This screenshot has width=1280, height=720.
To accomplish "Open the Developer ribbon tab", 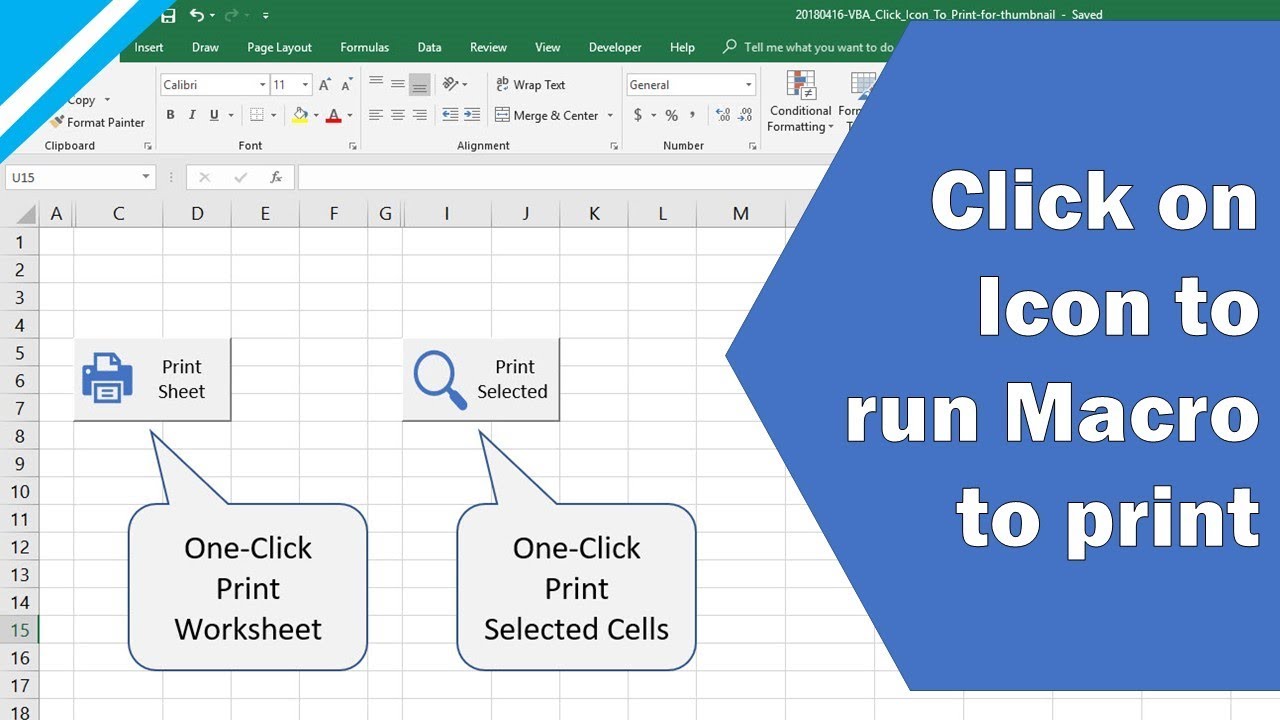I will [x=614, y=47].
